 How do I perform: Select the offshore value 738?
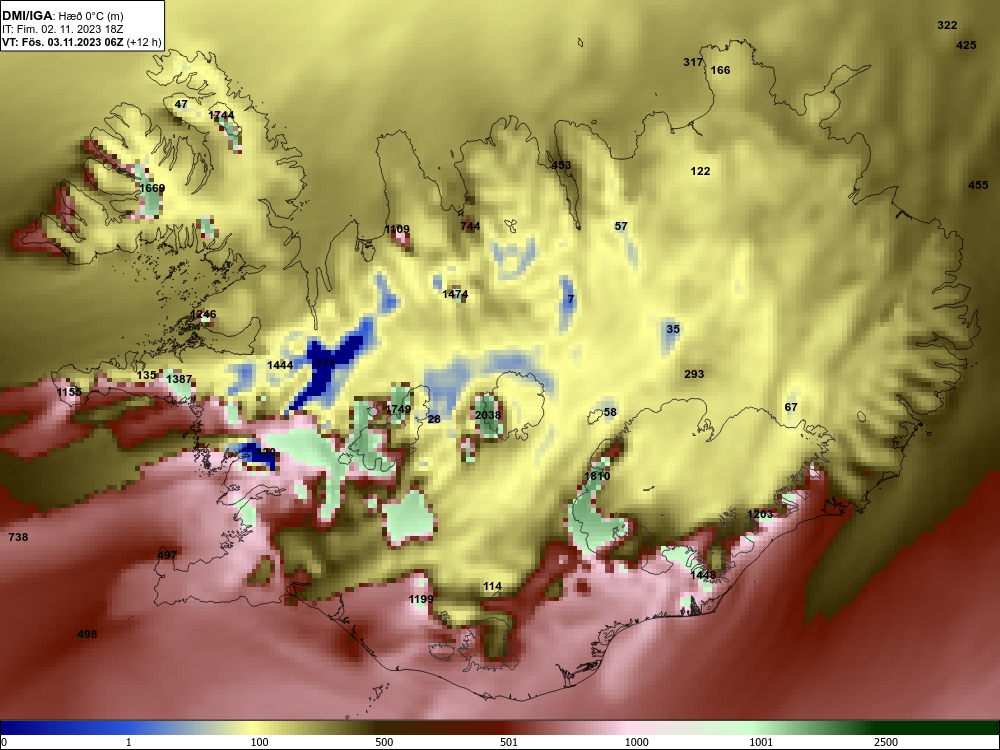(18, 537)
